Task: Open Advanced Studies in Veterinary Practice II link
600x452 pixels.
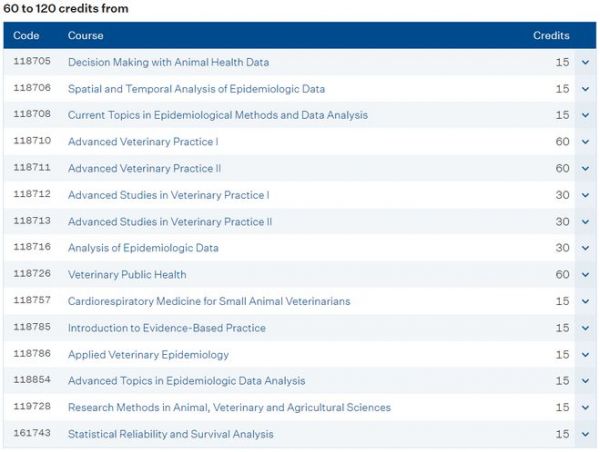Action: tap(170, 222)
